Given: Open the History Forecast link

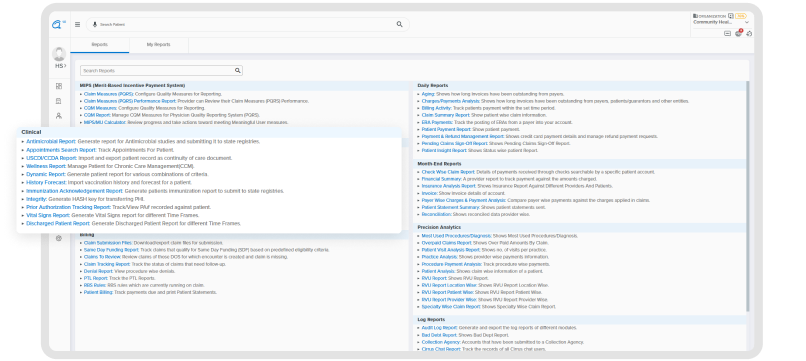Looking at the screenshot, I should 46,183.
